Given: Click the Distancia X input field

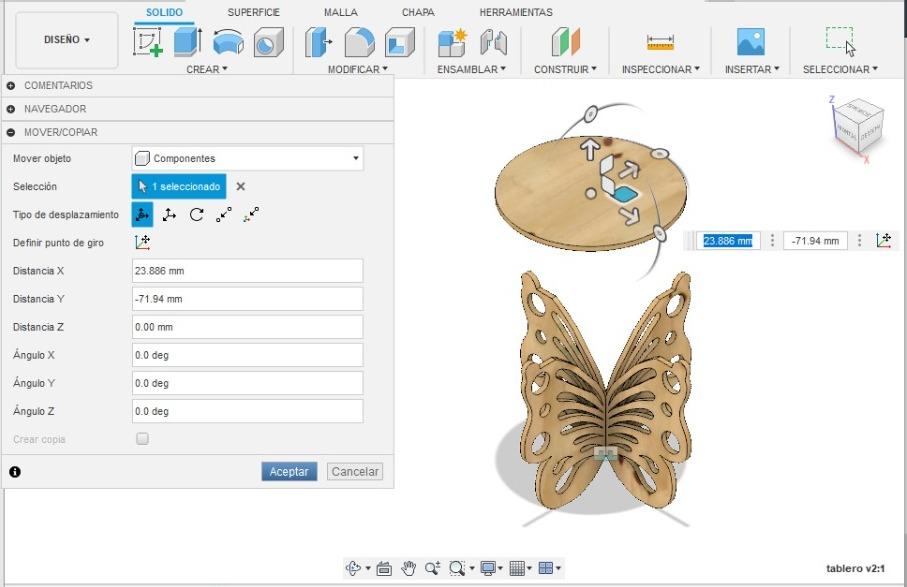Looking at the screenshot, I should pyautogui.click(x=248, y=271).
